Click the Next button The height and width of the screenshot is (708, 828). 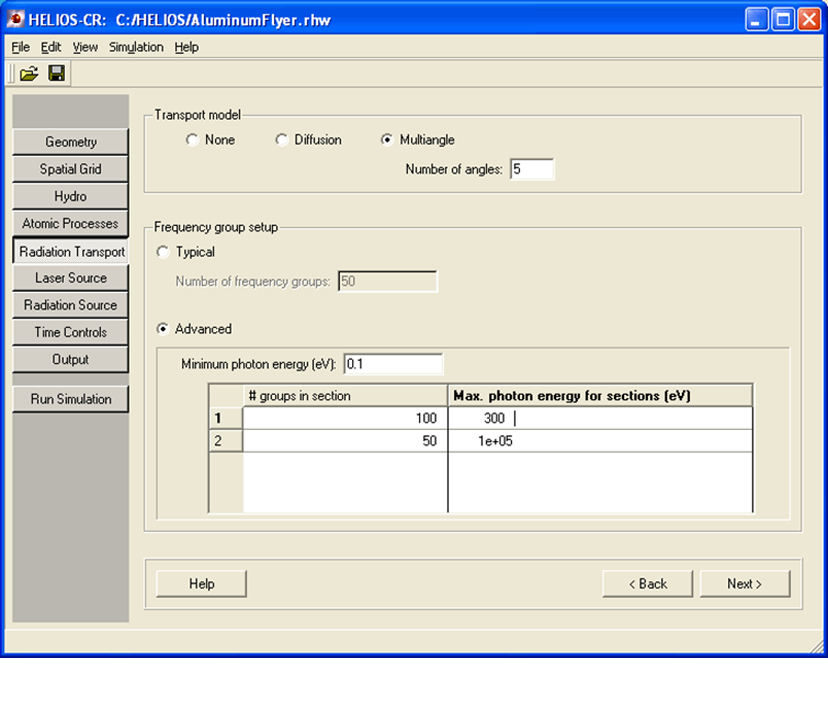click(x=745, y=584)
